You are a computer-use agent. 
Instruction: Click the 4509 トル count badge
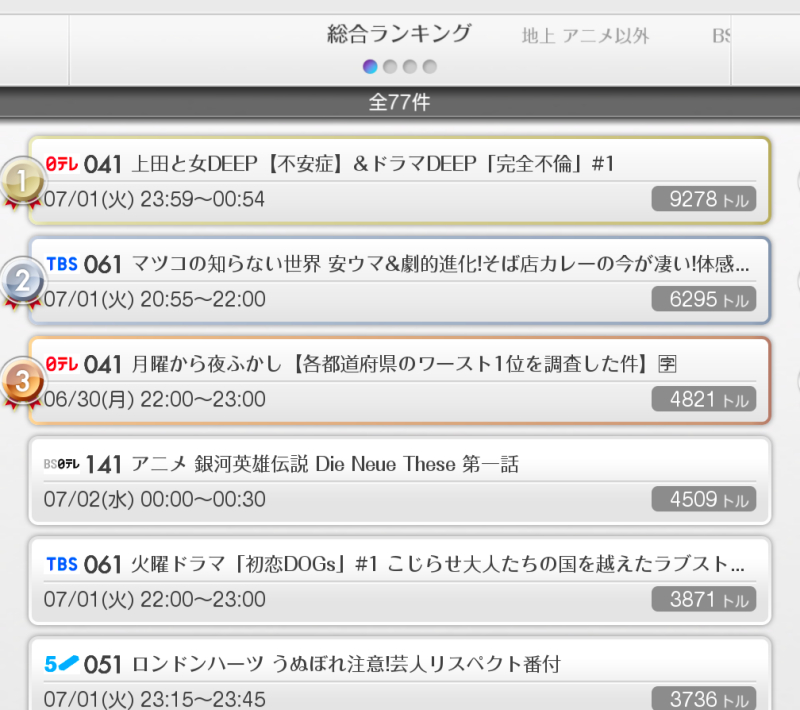(704, 499)
